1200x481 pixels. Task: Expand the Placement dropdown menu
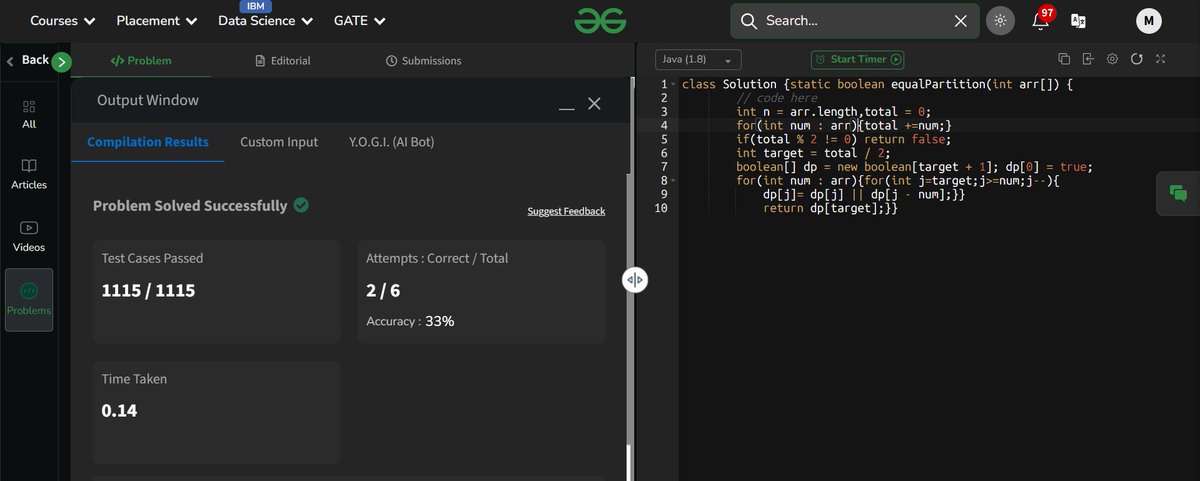156,20
